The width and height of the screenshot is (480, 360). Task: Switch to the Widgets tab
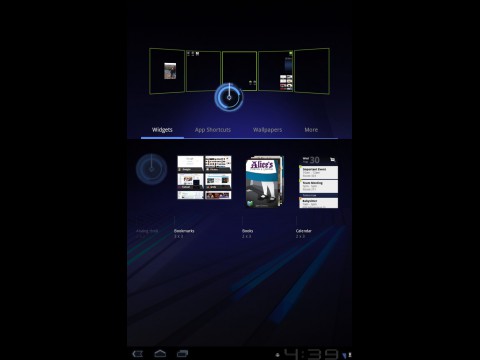click(x=162, y=130)
